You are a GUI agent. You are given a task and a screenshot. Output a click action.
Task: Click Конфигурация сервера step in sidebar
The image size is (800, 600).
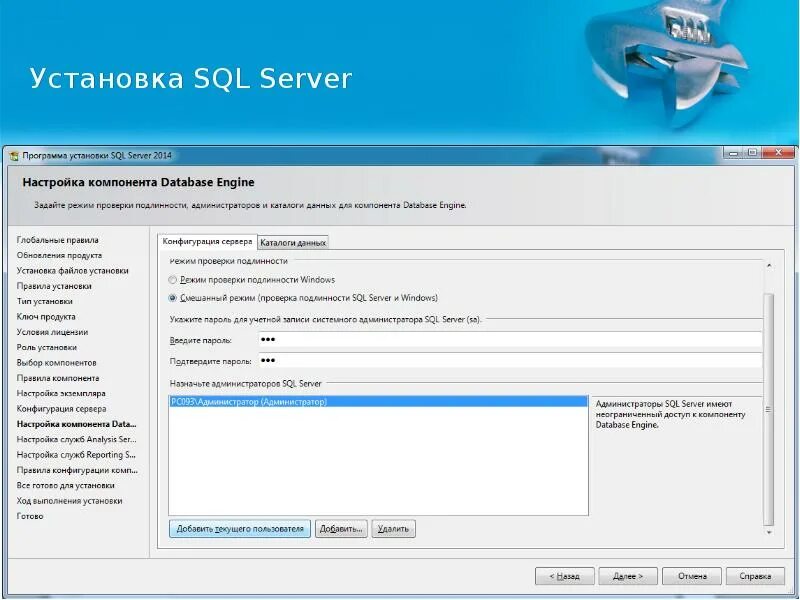pos(61,409)
